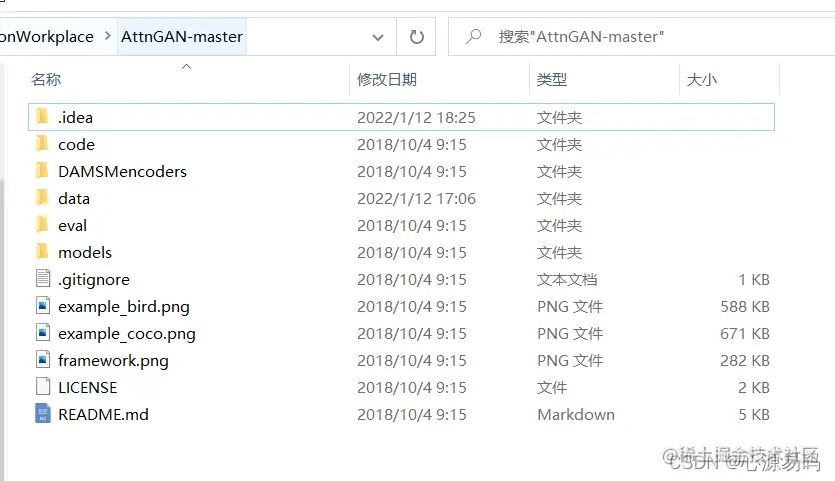Click the 588 KB size value
835x481 pixels.
tap(744, 306)
